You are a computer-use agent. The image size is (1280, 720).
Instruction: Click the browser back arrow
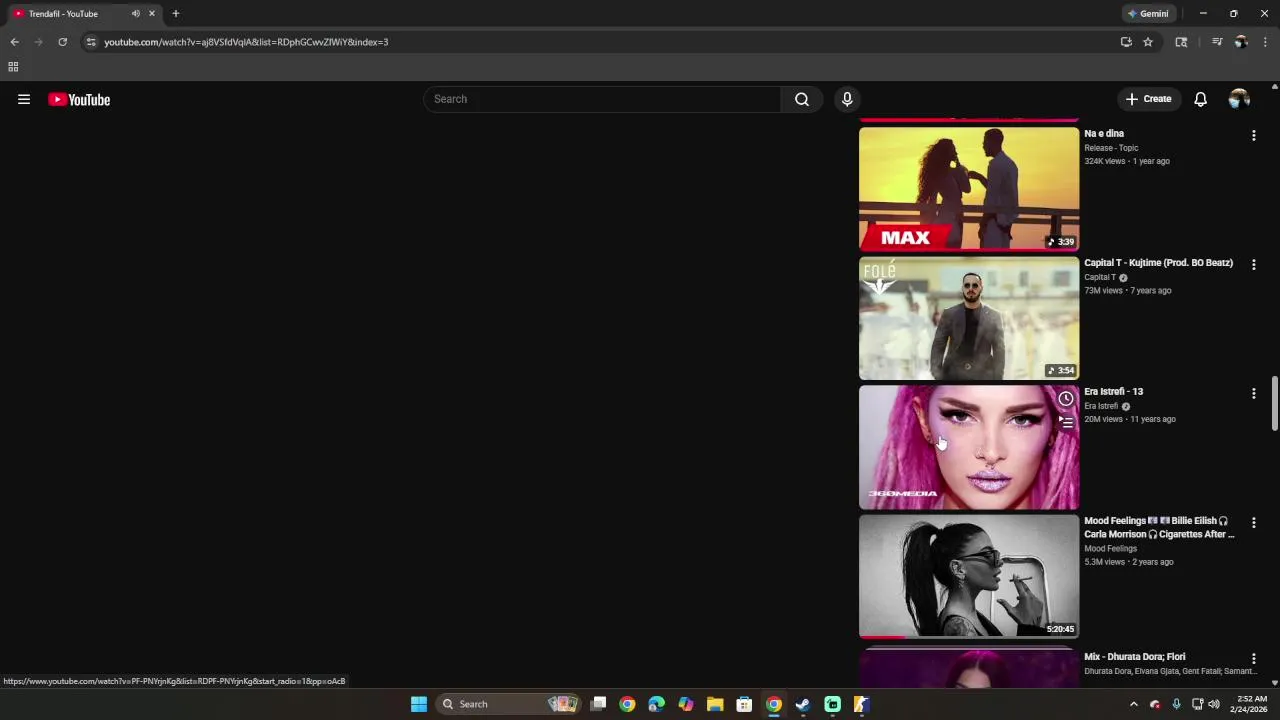[14, 42]
